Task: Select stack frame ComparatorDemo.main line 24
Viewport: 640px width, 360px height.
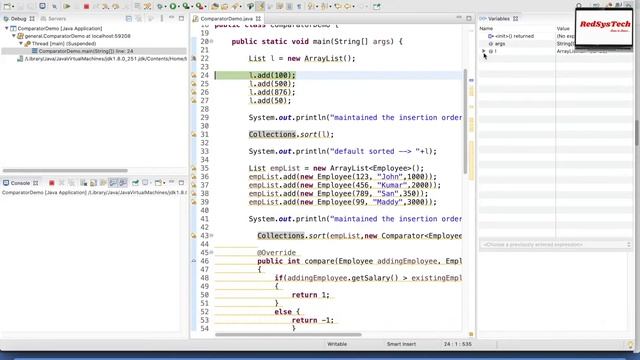Action: click(86, 51)
